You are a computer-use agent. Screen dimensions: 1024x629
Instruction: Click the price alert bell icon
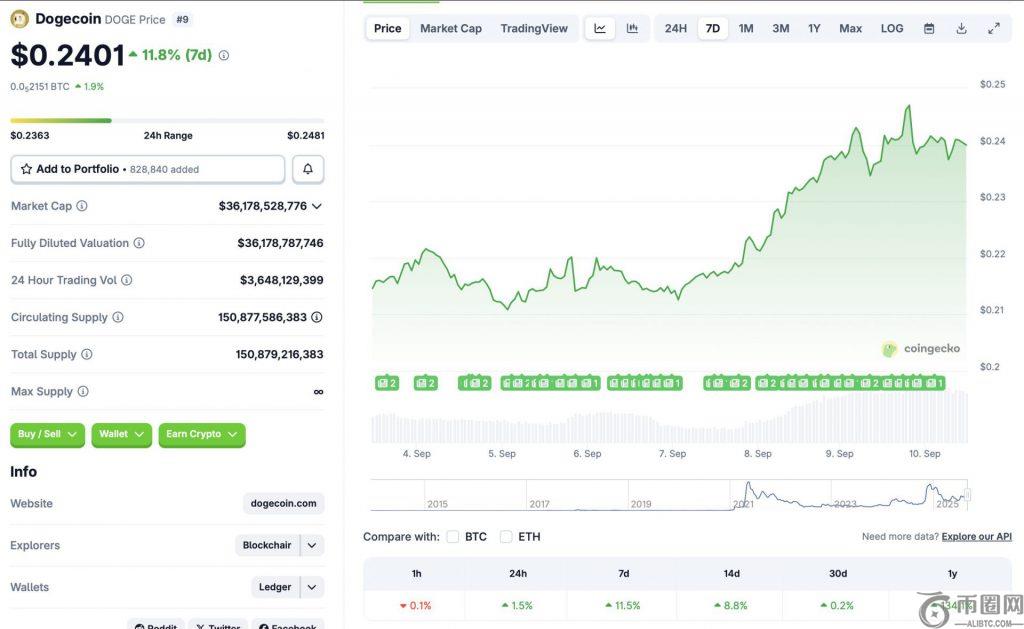tap(308, 169)
